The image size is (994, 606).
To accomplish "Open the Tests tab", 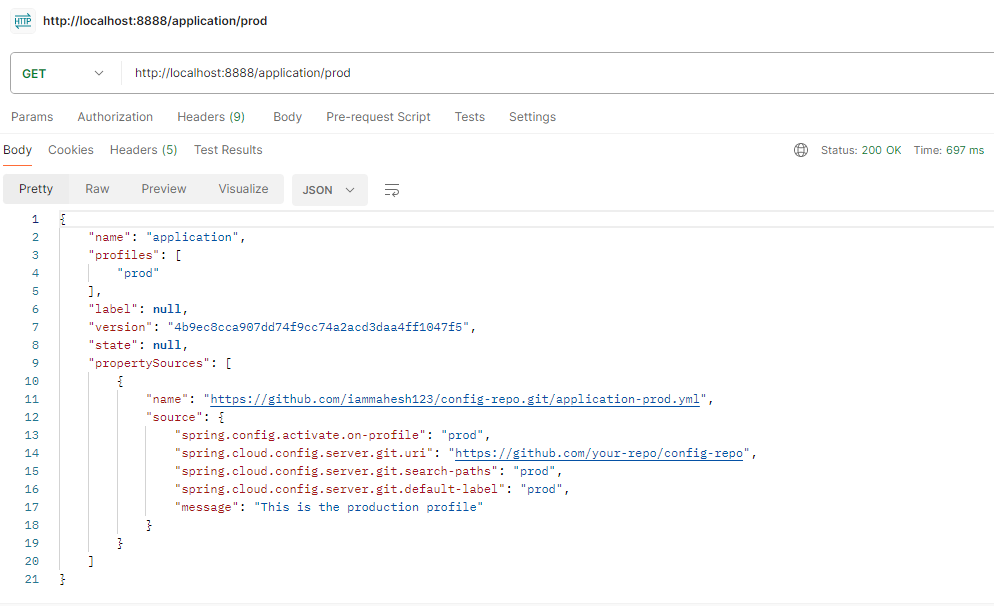I will (469, 117).
